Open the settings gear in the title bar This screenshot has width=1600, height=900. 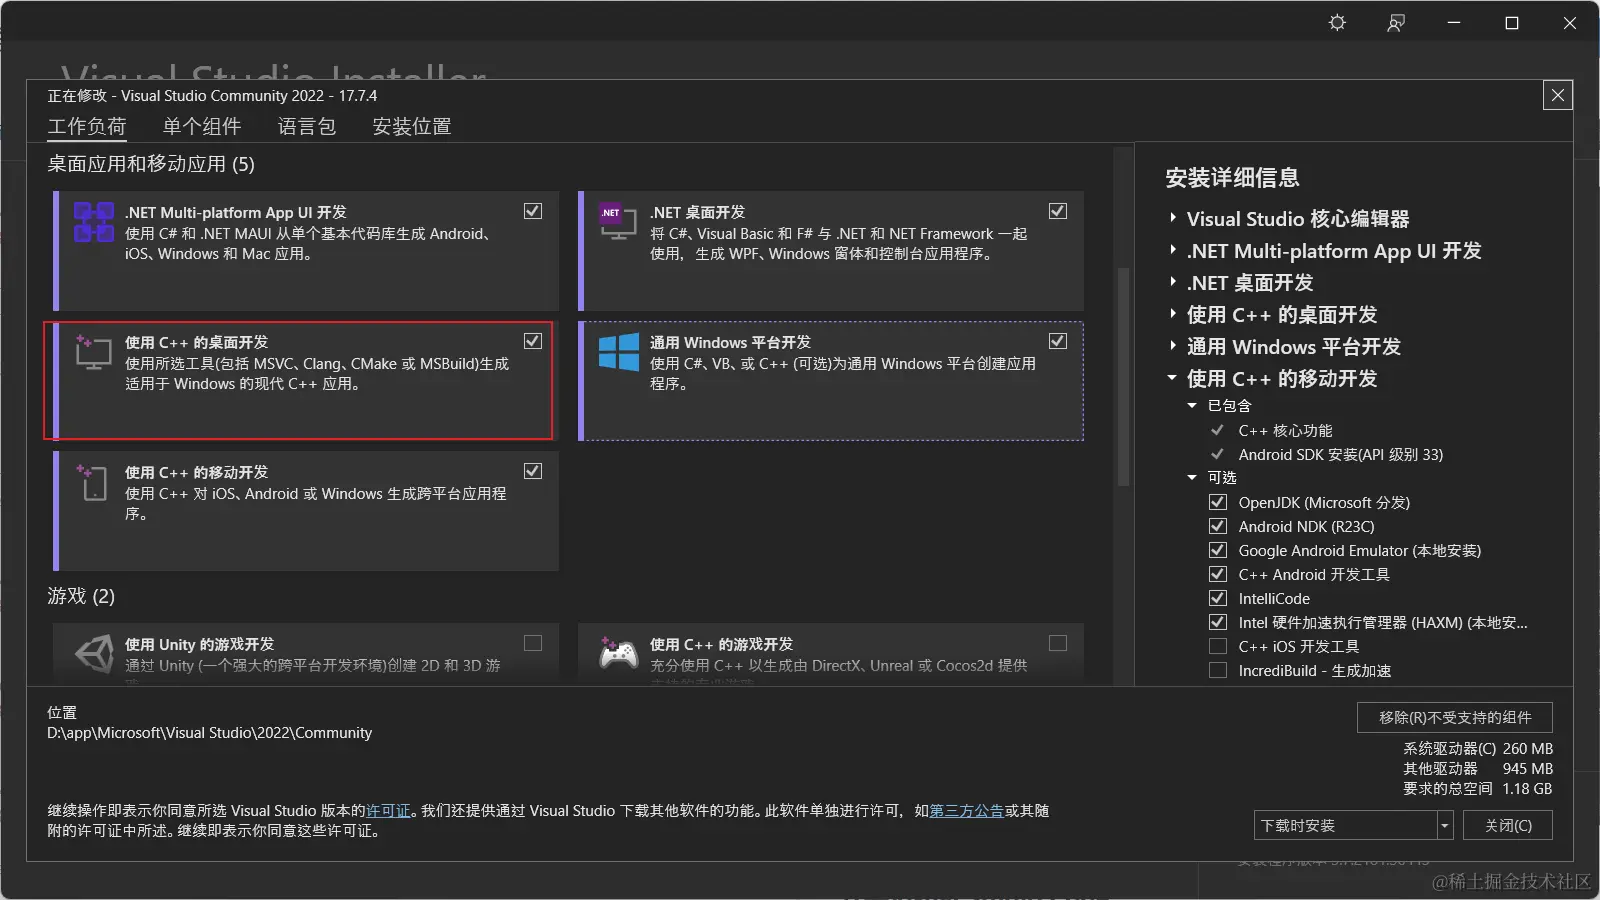[1337, 23]
